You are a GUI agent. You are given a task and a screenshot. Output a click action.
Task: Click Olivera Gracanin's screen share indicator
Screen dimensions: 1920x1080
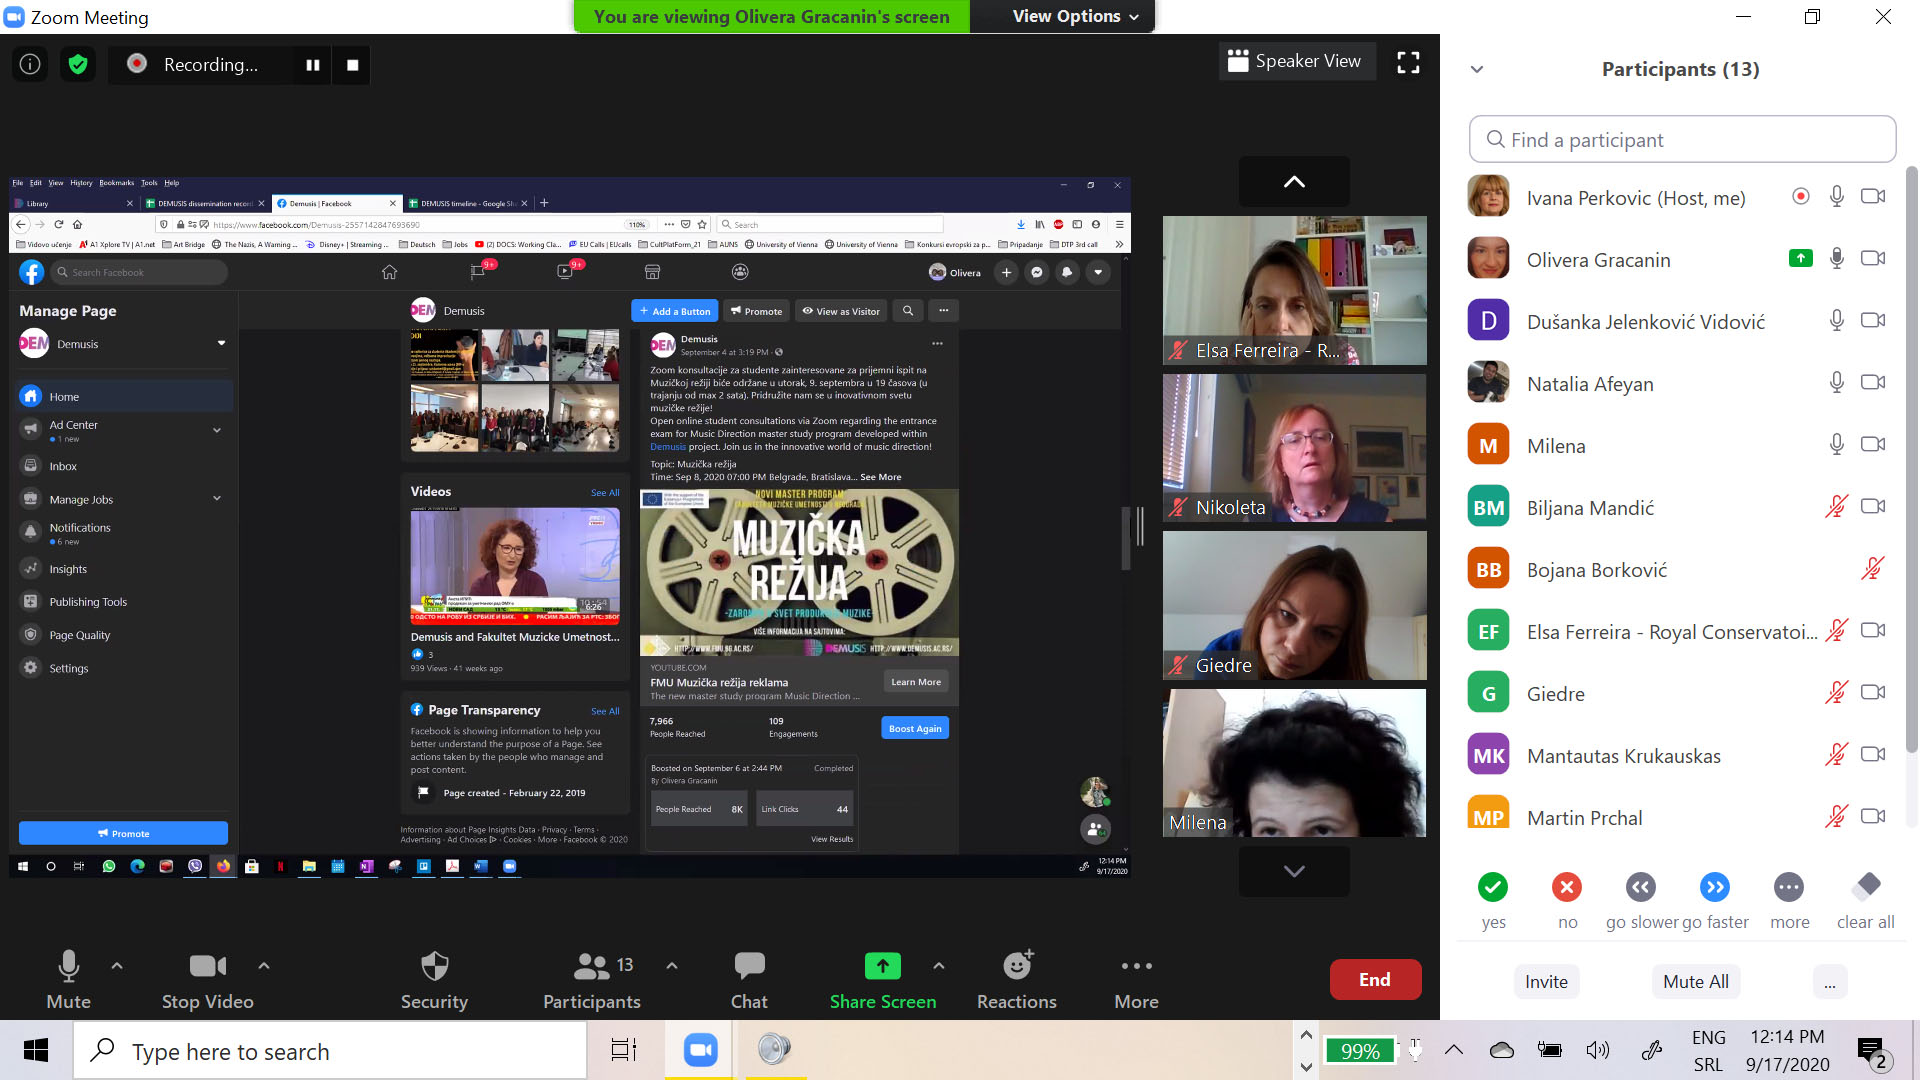click(x=1800, y=259)
